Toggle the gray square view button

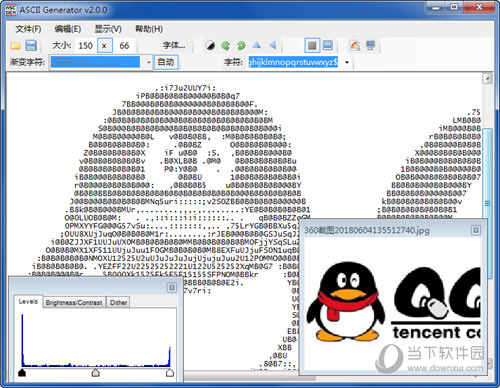(x=312, y=46)
